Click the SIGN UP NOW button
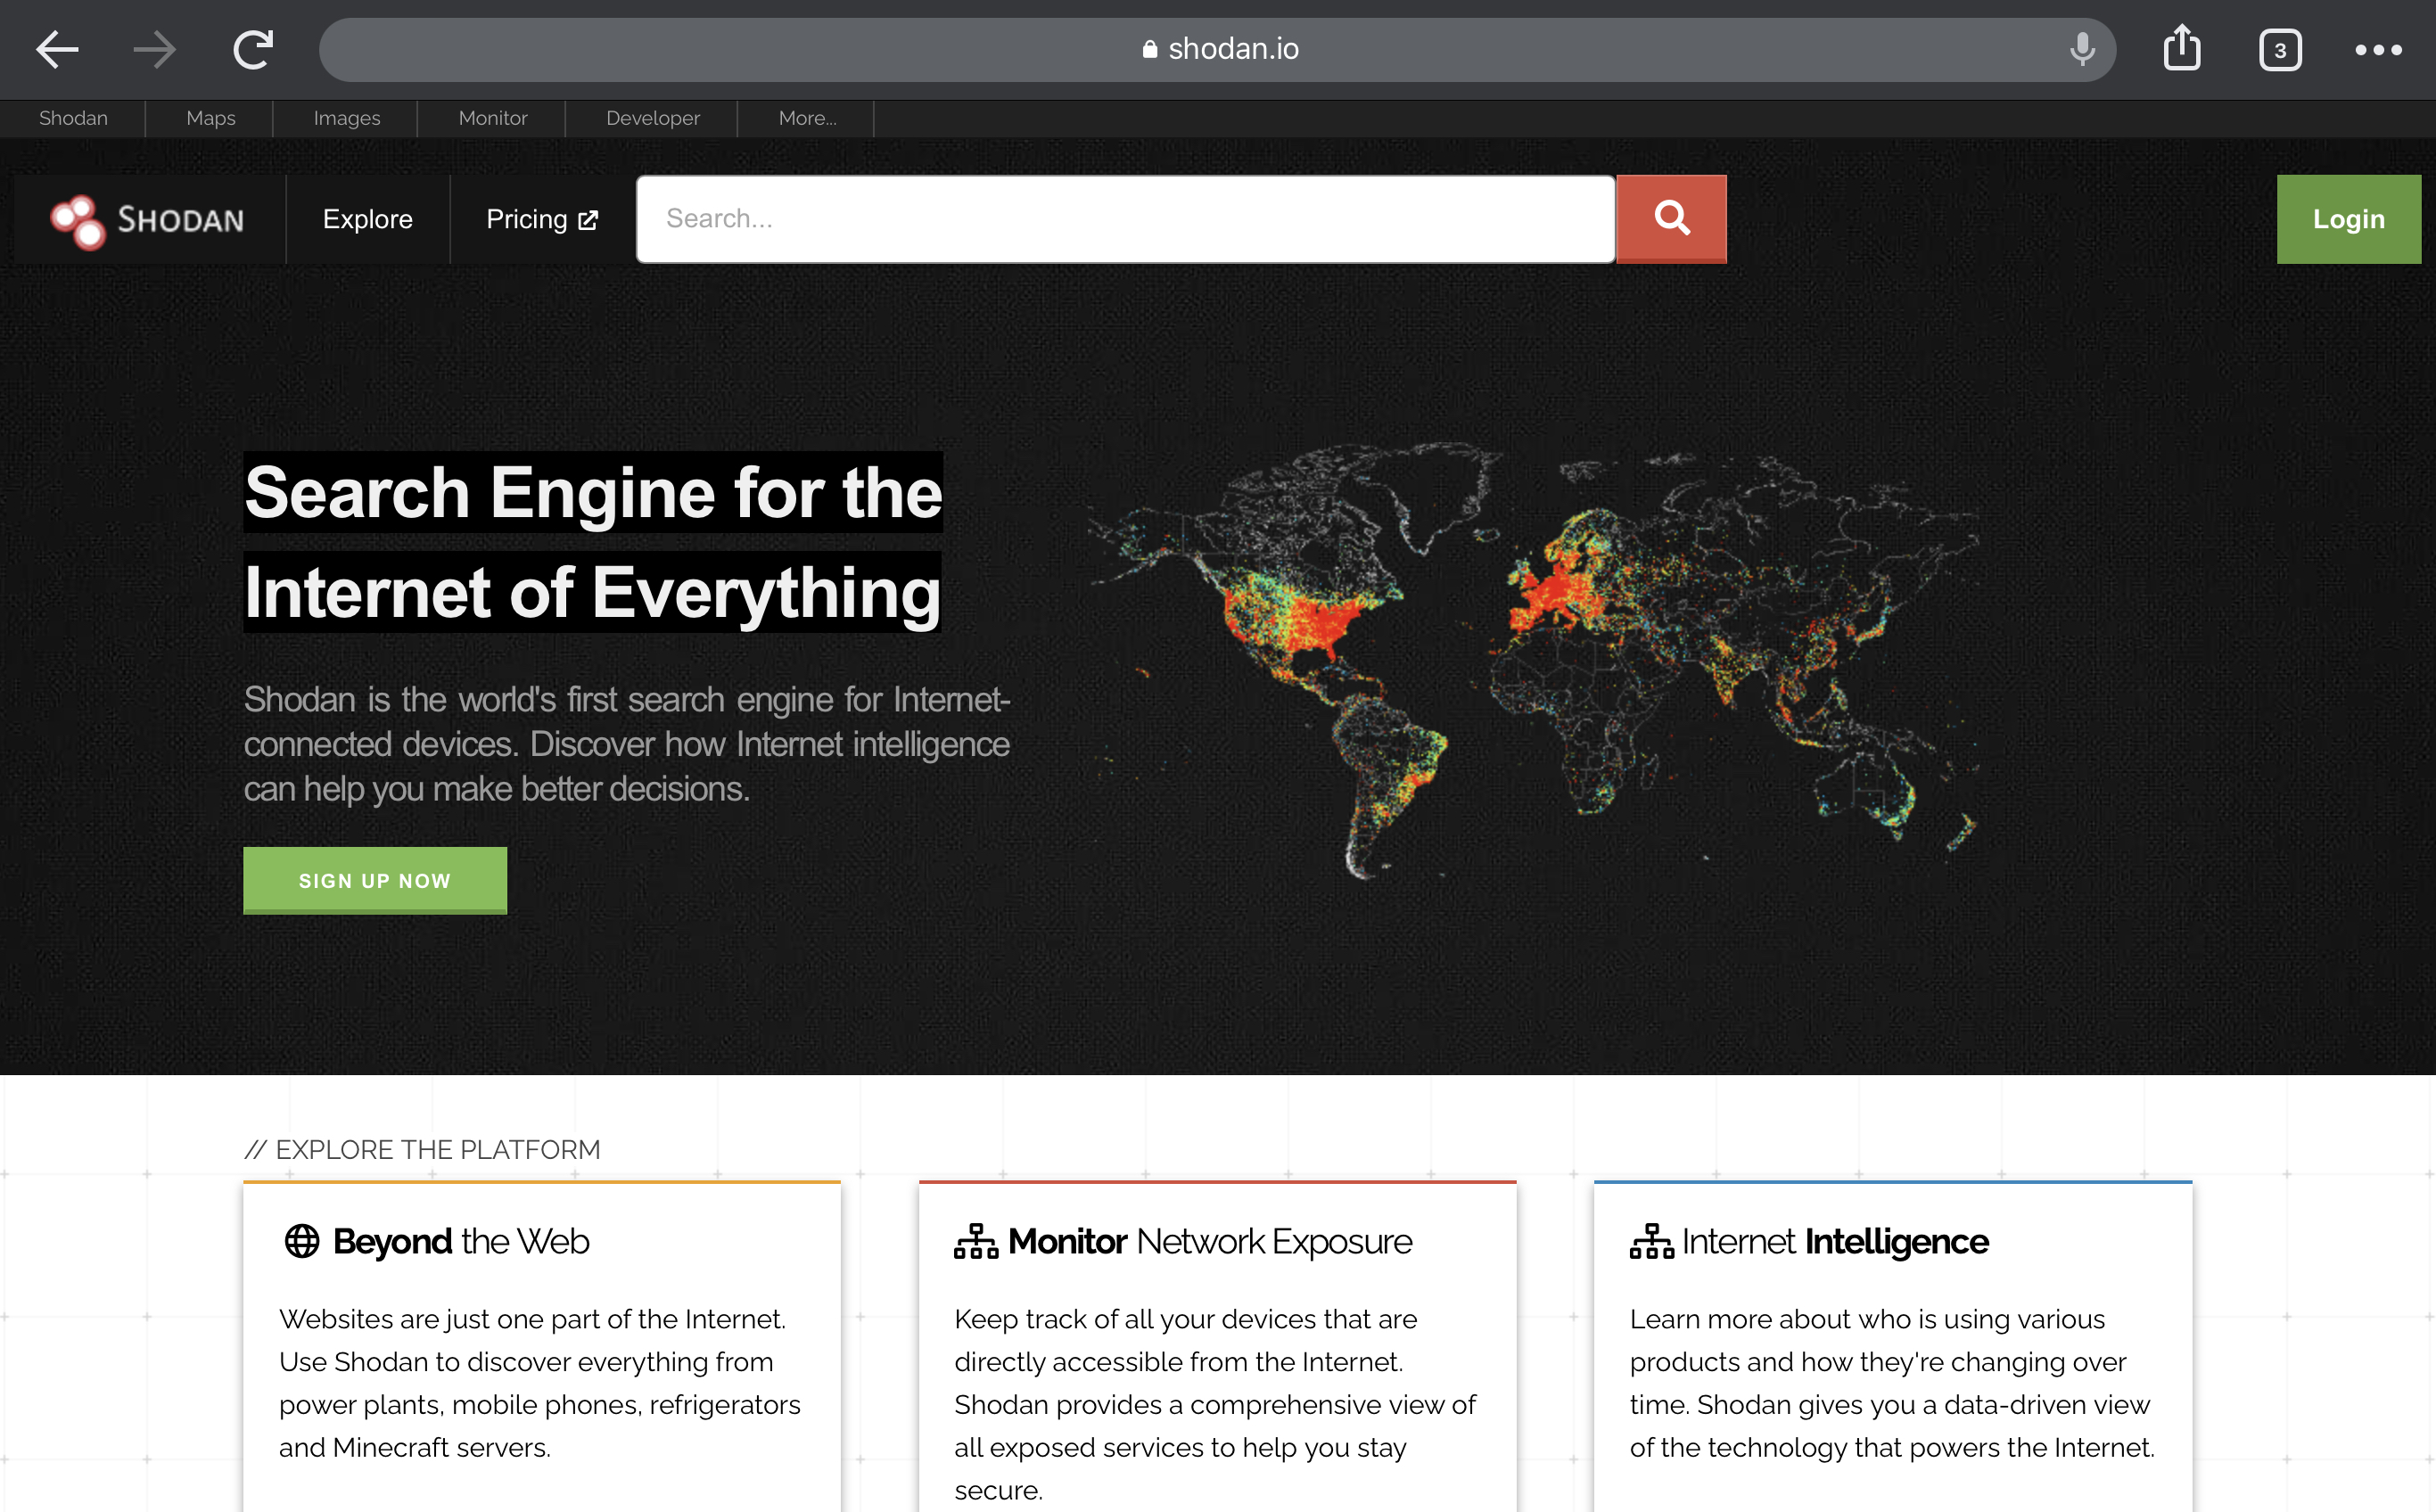The height and width of the screenshot is (1512, 2436). pyautogui.click(x=375, y=880)
